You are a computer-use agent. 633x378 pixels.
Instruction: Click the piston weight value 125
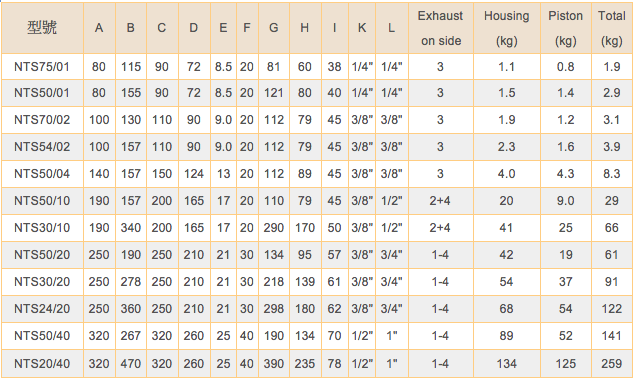point(566,364)
